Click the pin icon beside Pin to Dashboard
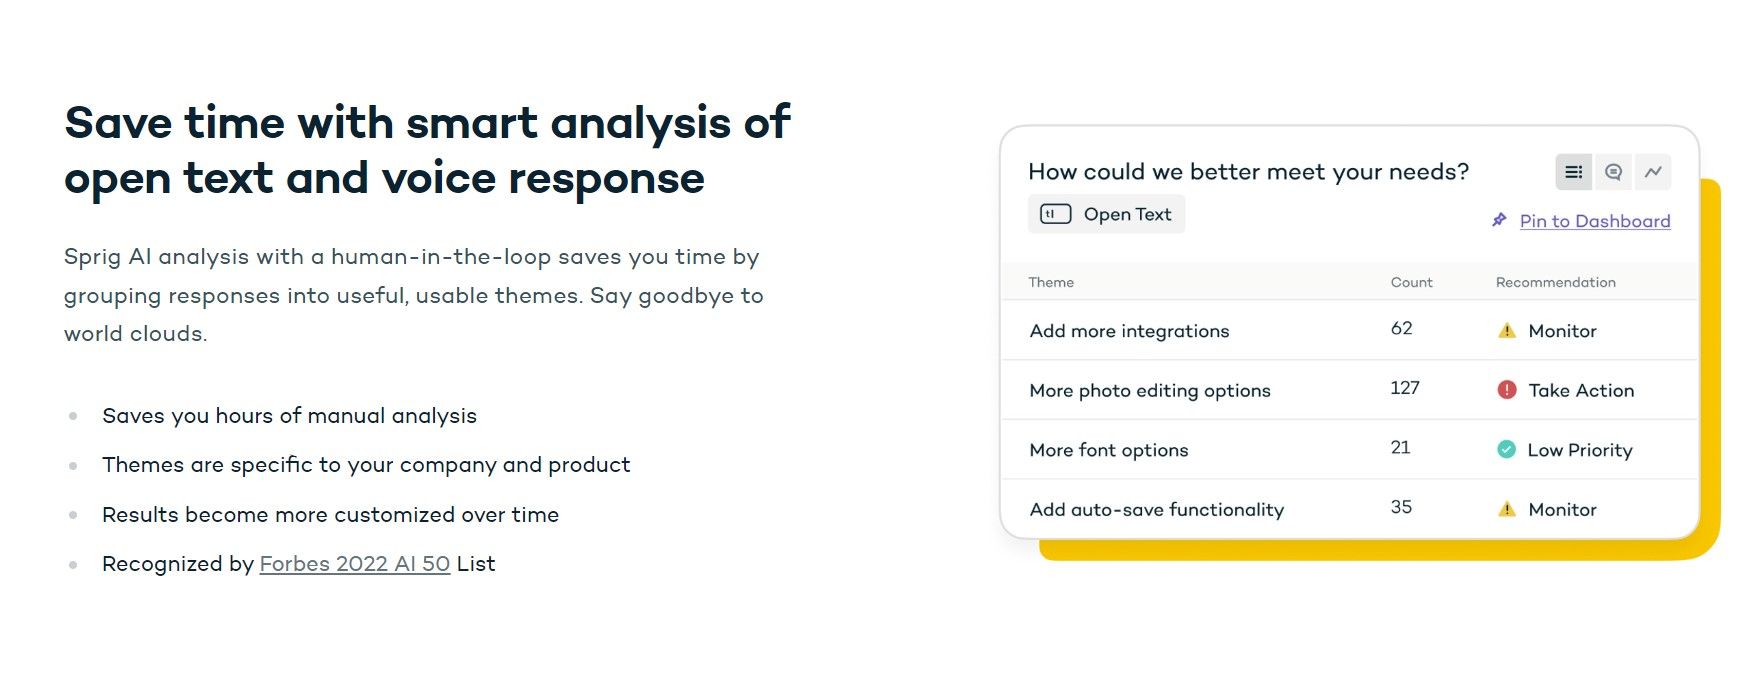Screen dimensions: 1761x692 coord(1499,220)
